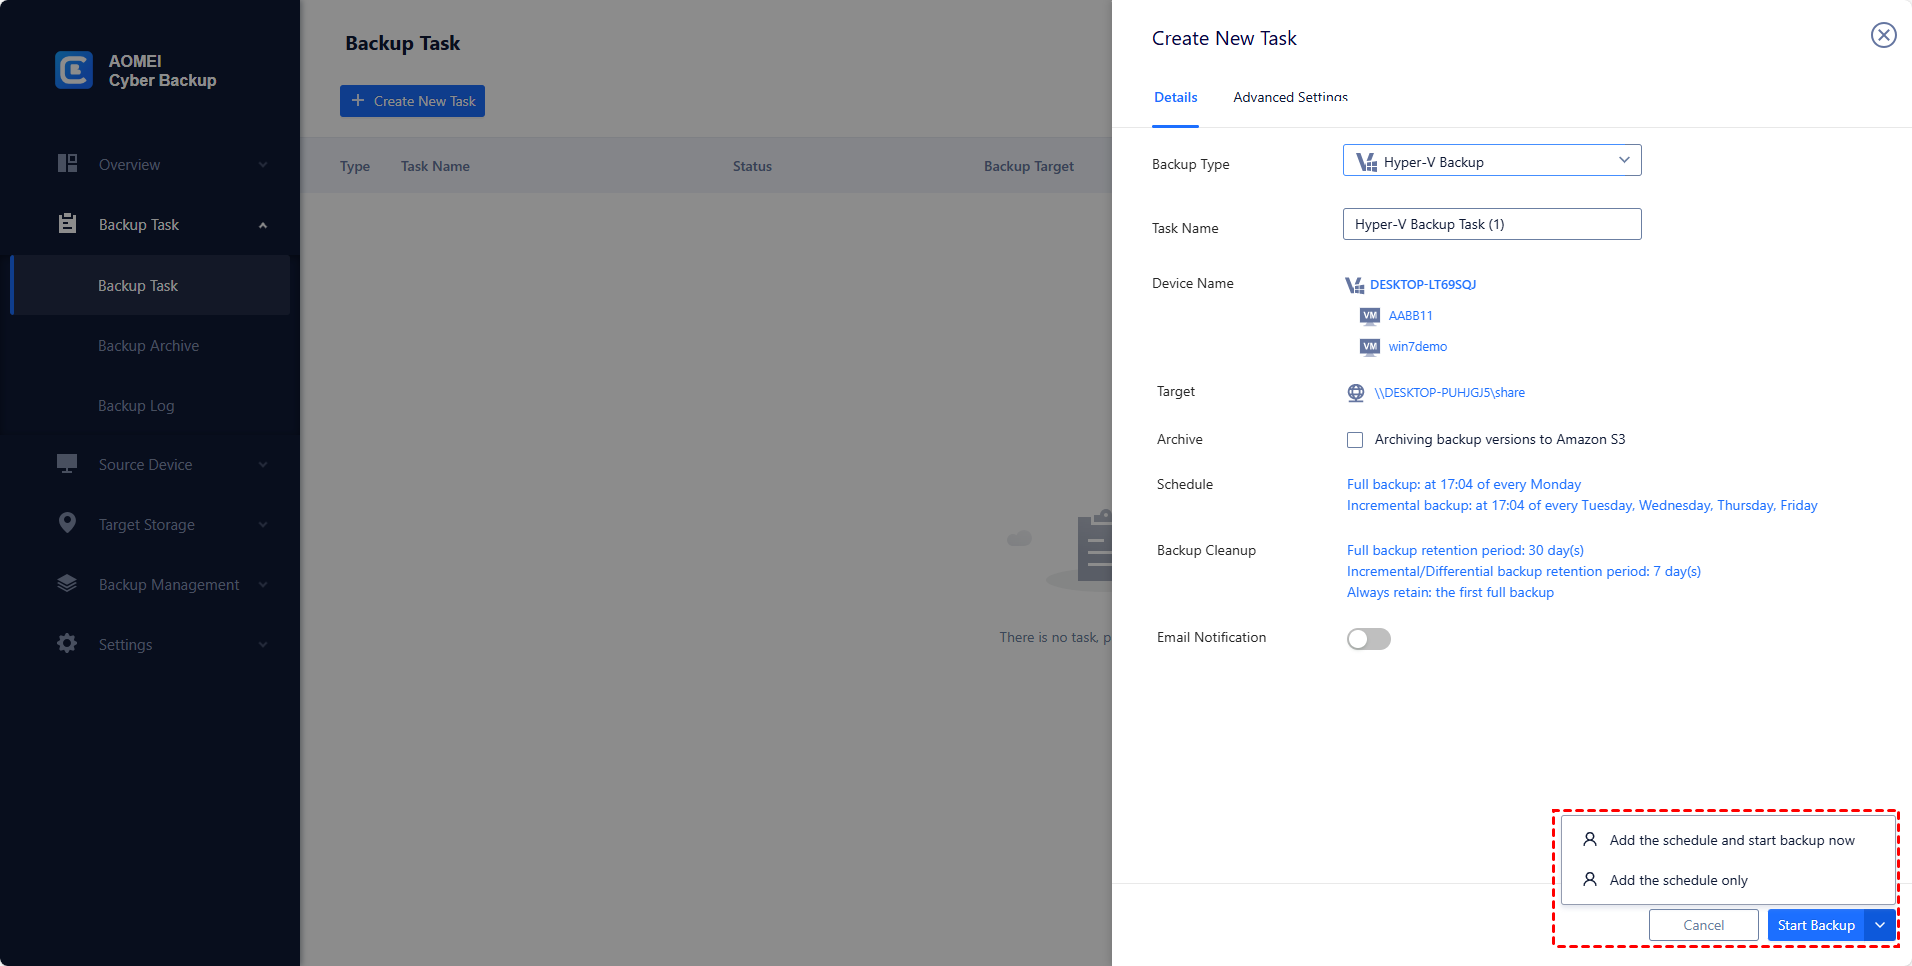Edit the full backup schedule link
Screen dimensions: 1912x966
(1464, 484)
